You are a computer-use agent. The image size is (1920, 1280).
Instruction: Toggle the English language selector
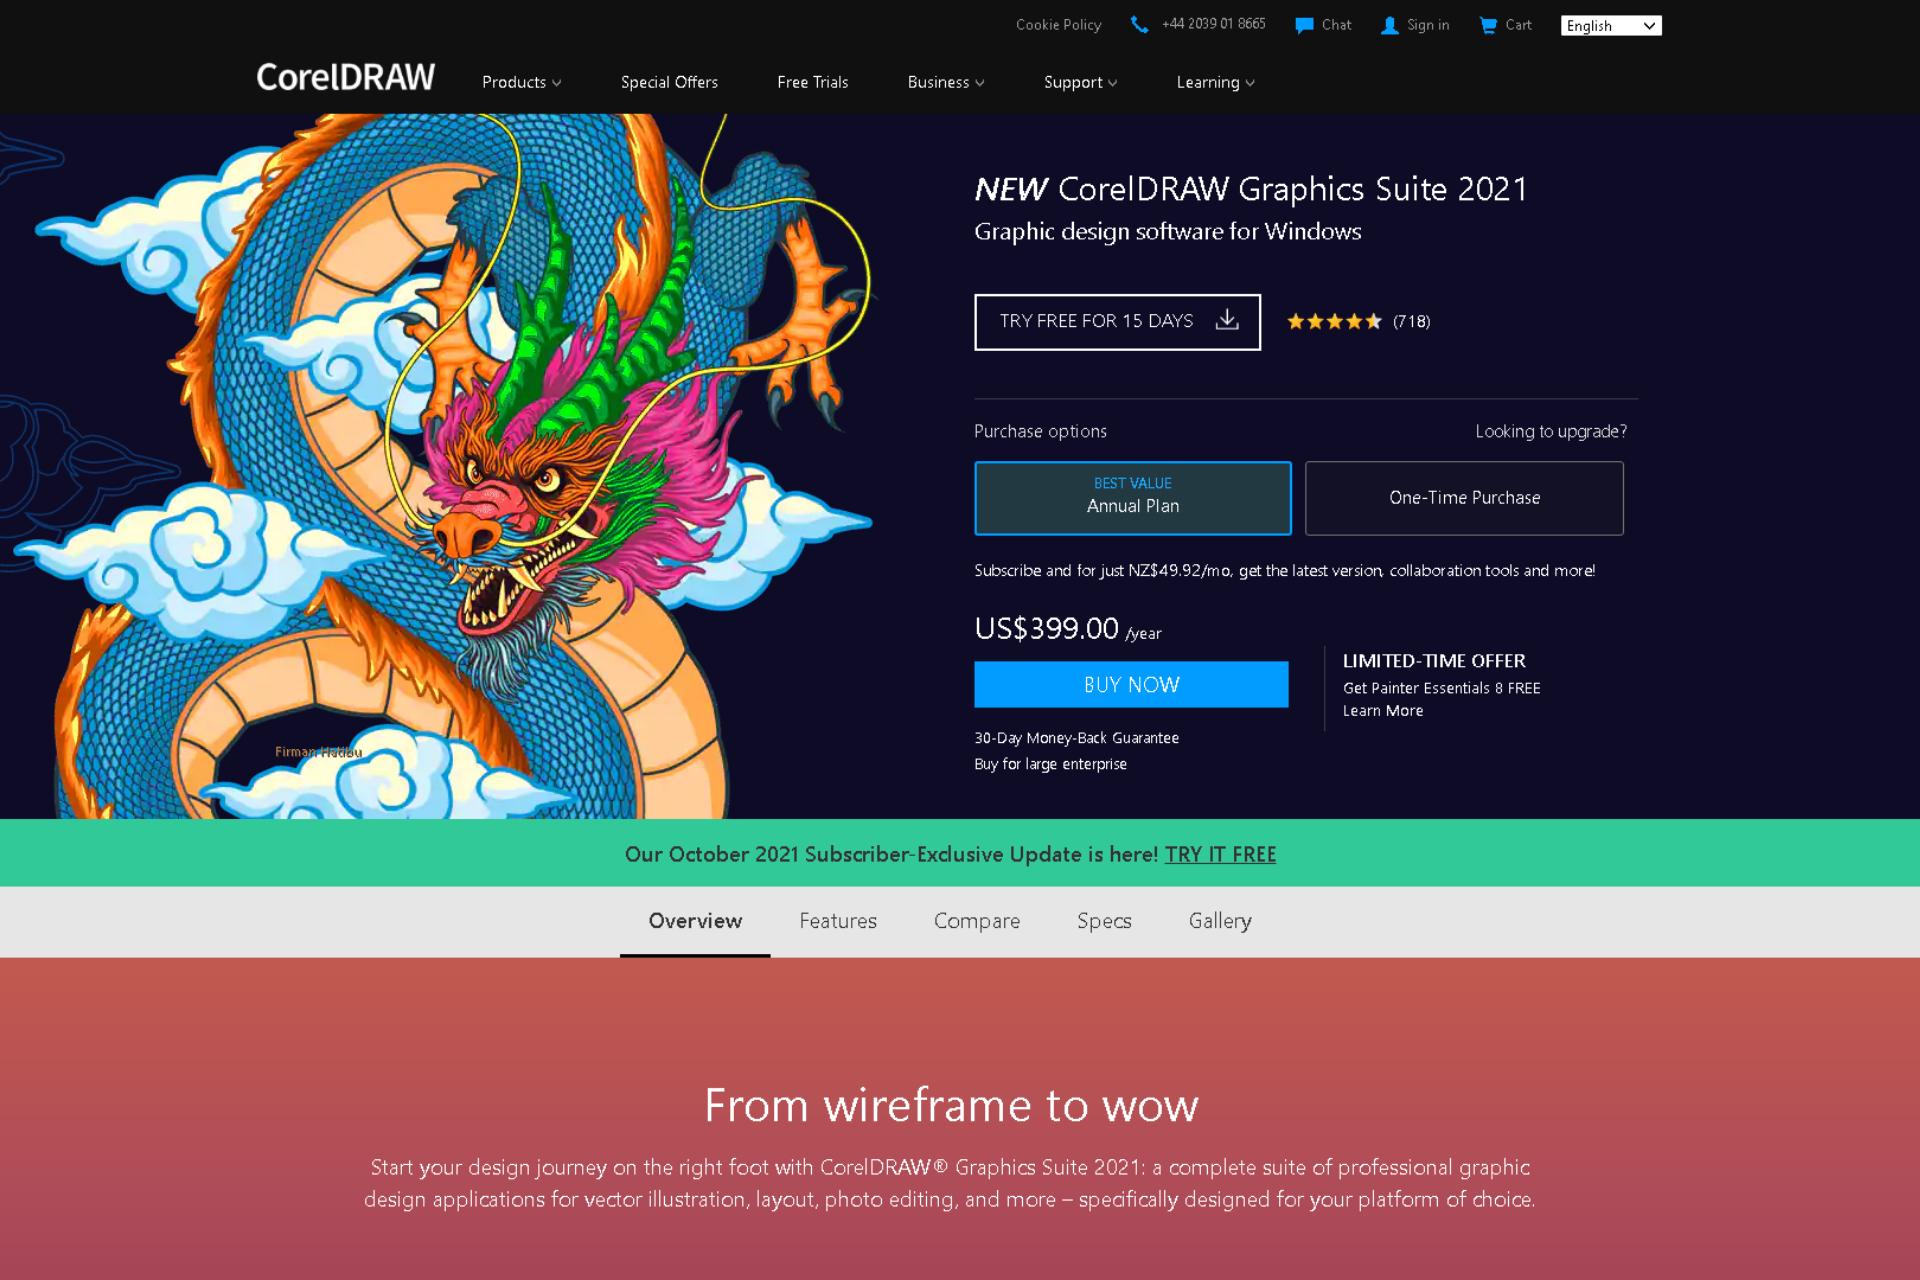click(x=1610, y=24)
